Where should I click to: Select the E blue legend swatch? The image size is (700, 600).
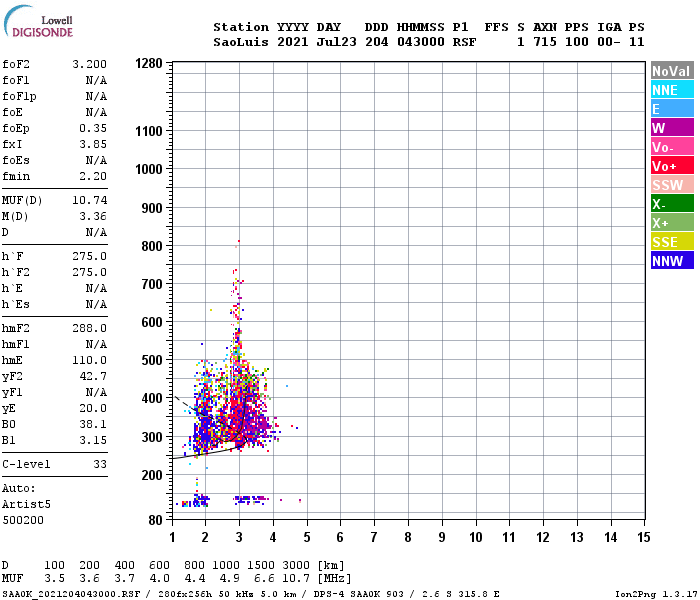coord(672,108)
